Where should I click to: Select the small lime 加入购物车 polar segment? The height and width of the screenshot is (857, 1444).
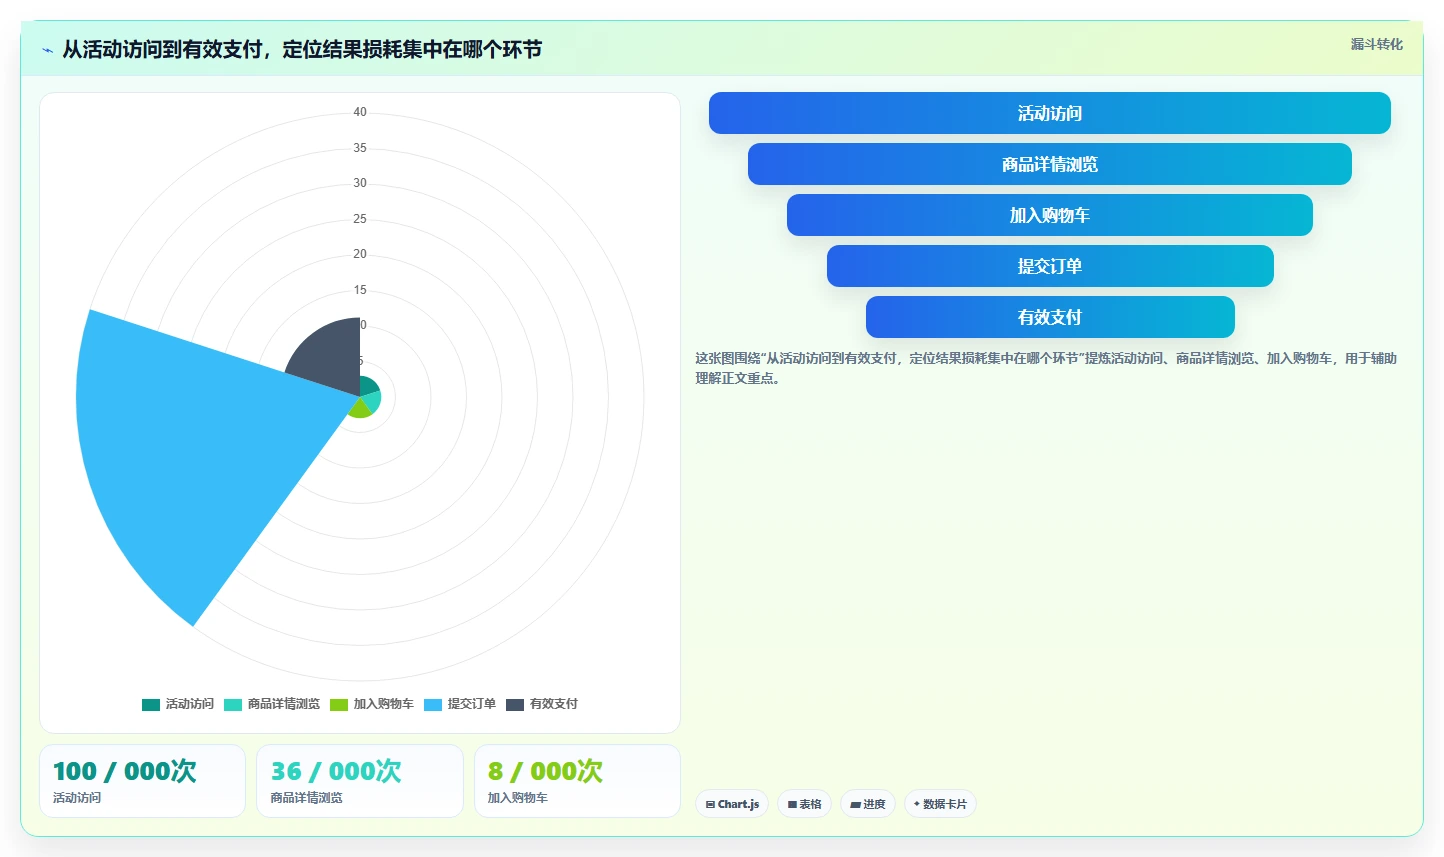click(x=360, y=408)
